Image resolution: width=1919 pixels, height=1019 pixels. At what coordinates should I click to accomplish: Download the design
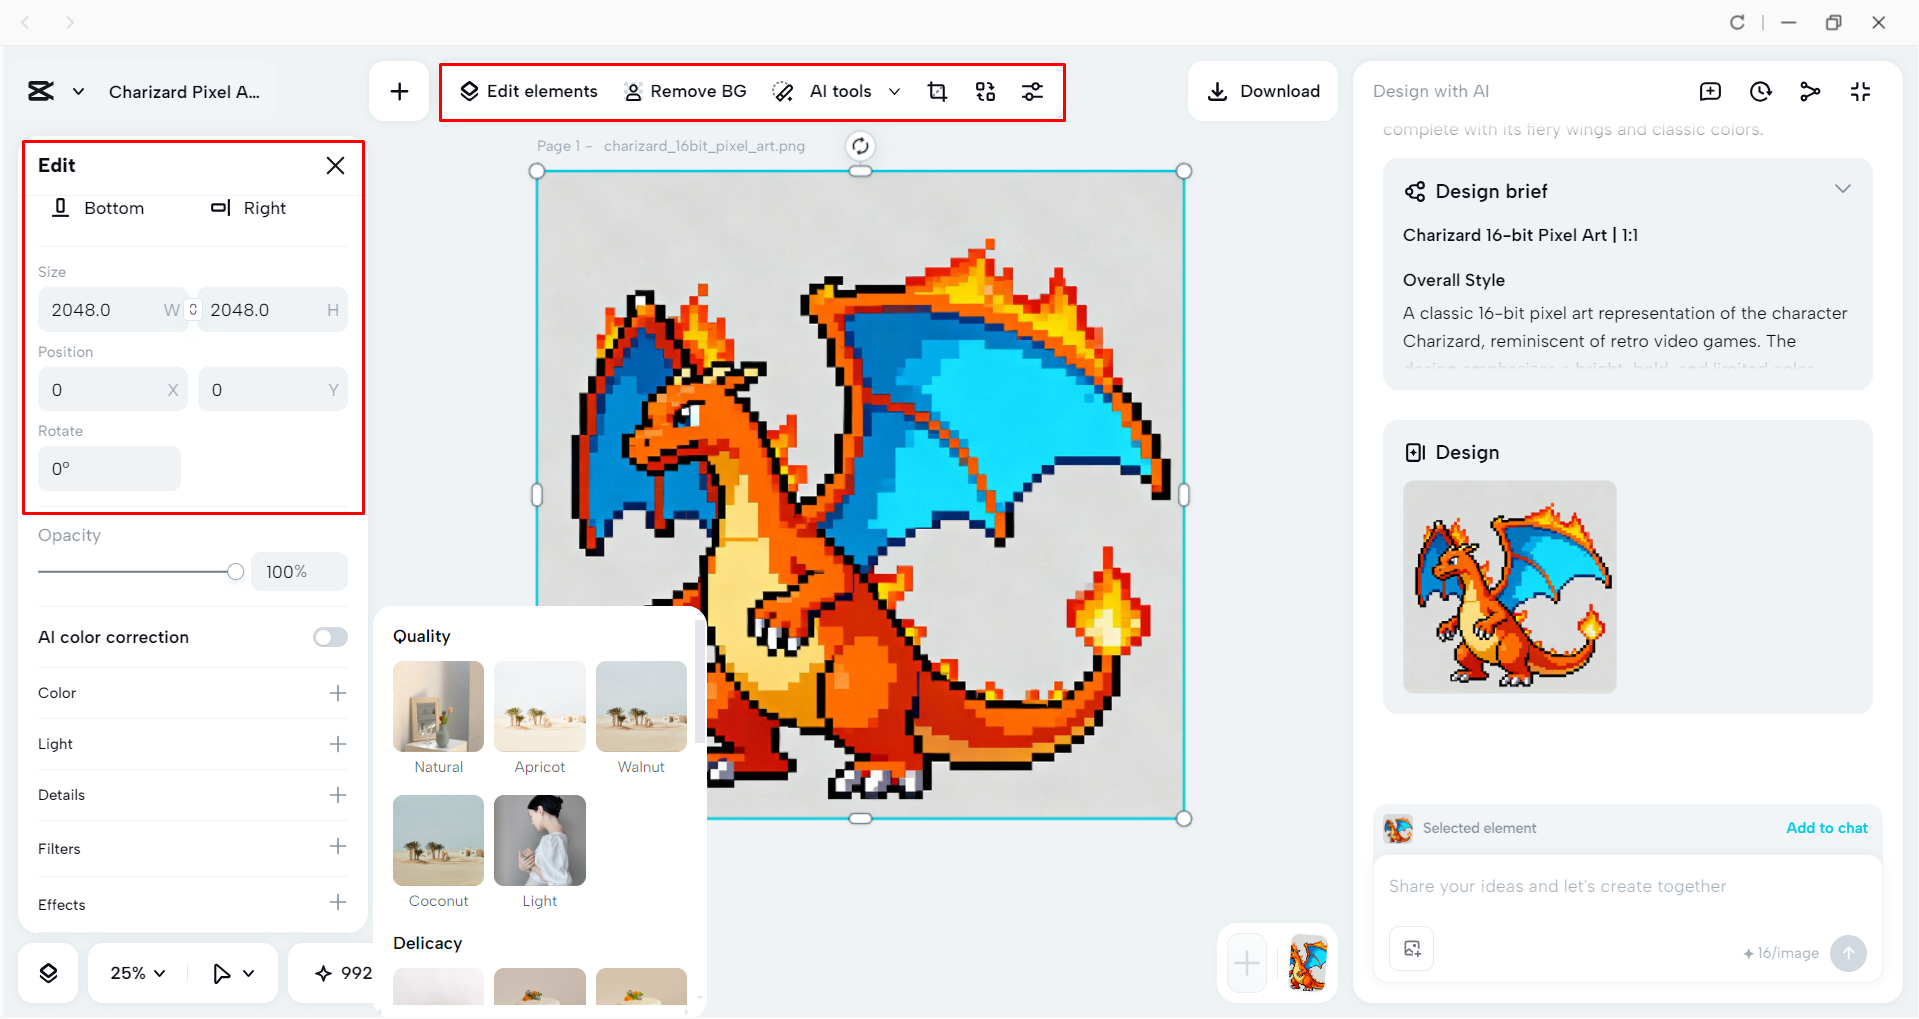click(x=1263, y=91)
